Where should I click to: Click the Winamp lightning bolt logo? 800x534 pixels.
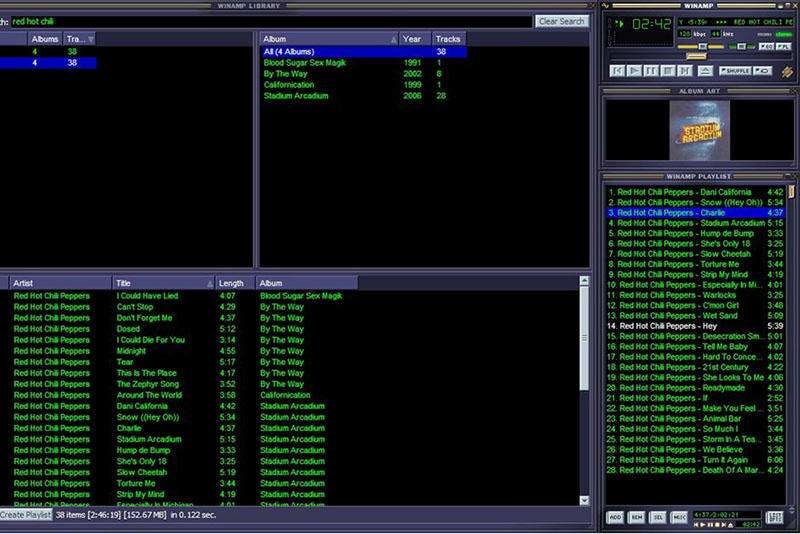pyautogui.click(x=787, y=72)
